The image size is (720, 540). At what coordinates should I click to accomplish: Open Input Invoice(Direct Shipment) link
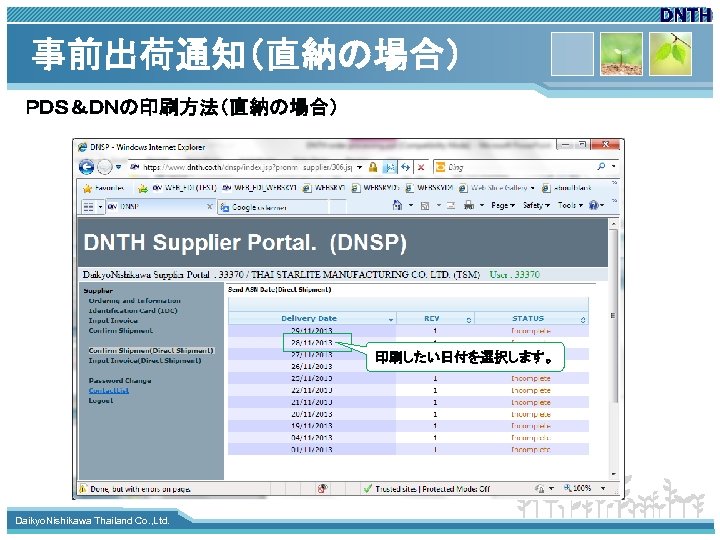(145, 361)
